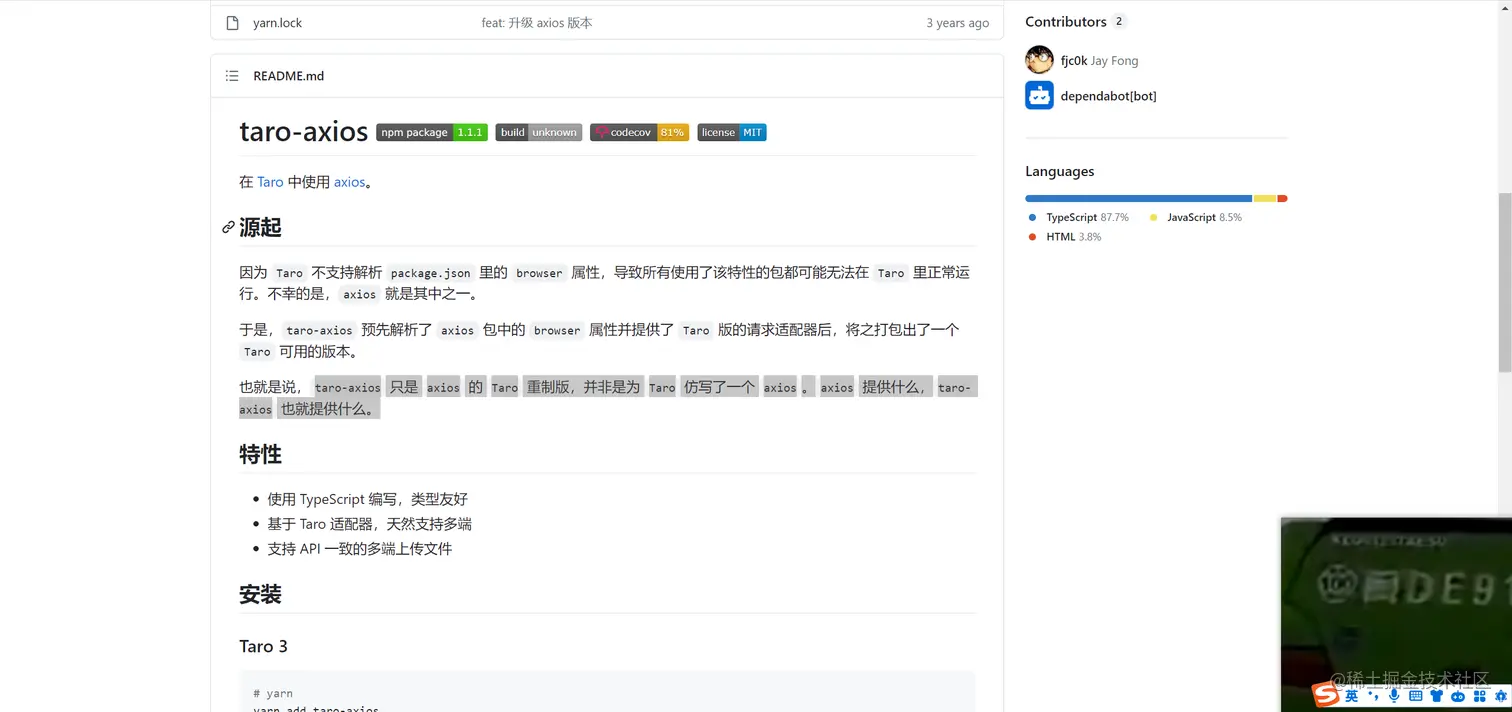Click the anchor link icon beside 源起
The height and width of the screenshot is (712, 1512).
point(228,228)
